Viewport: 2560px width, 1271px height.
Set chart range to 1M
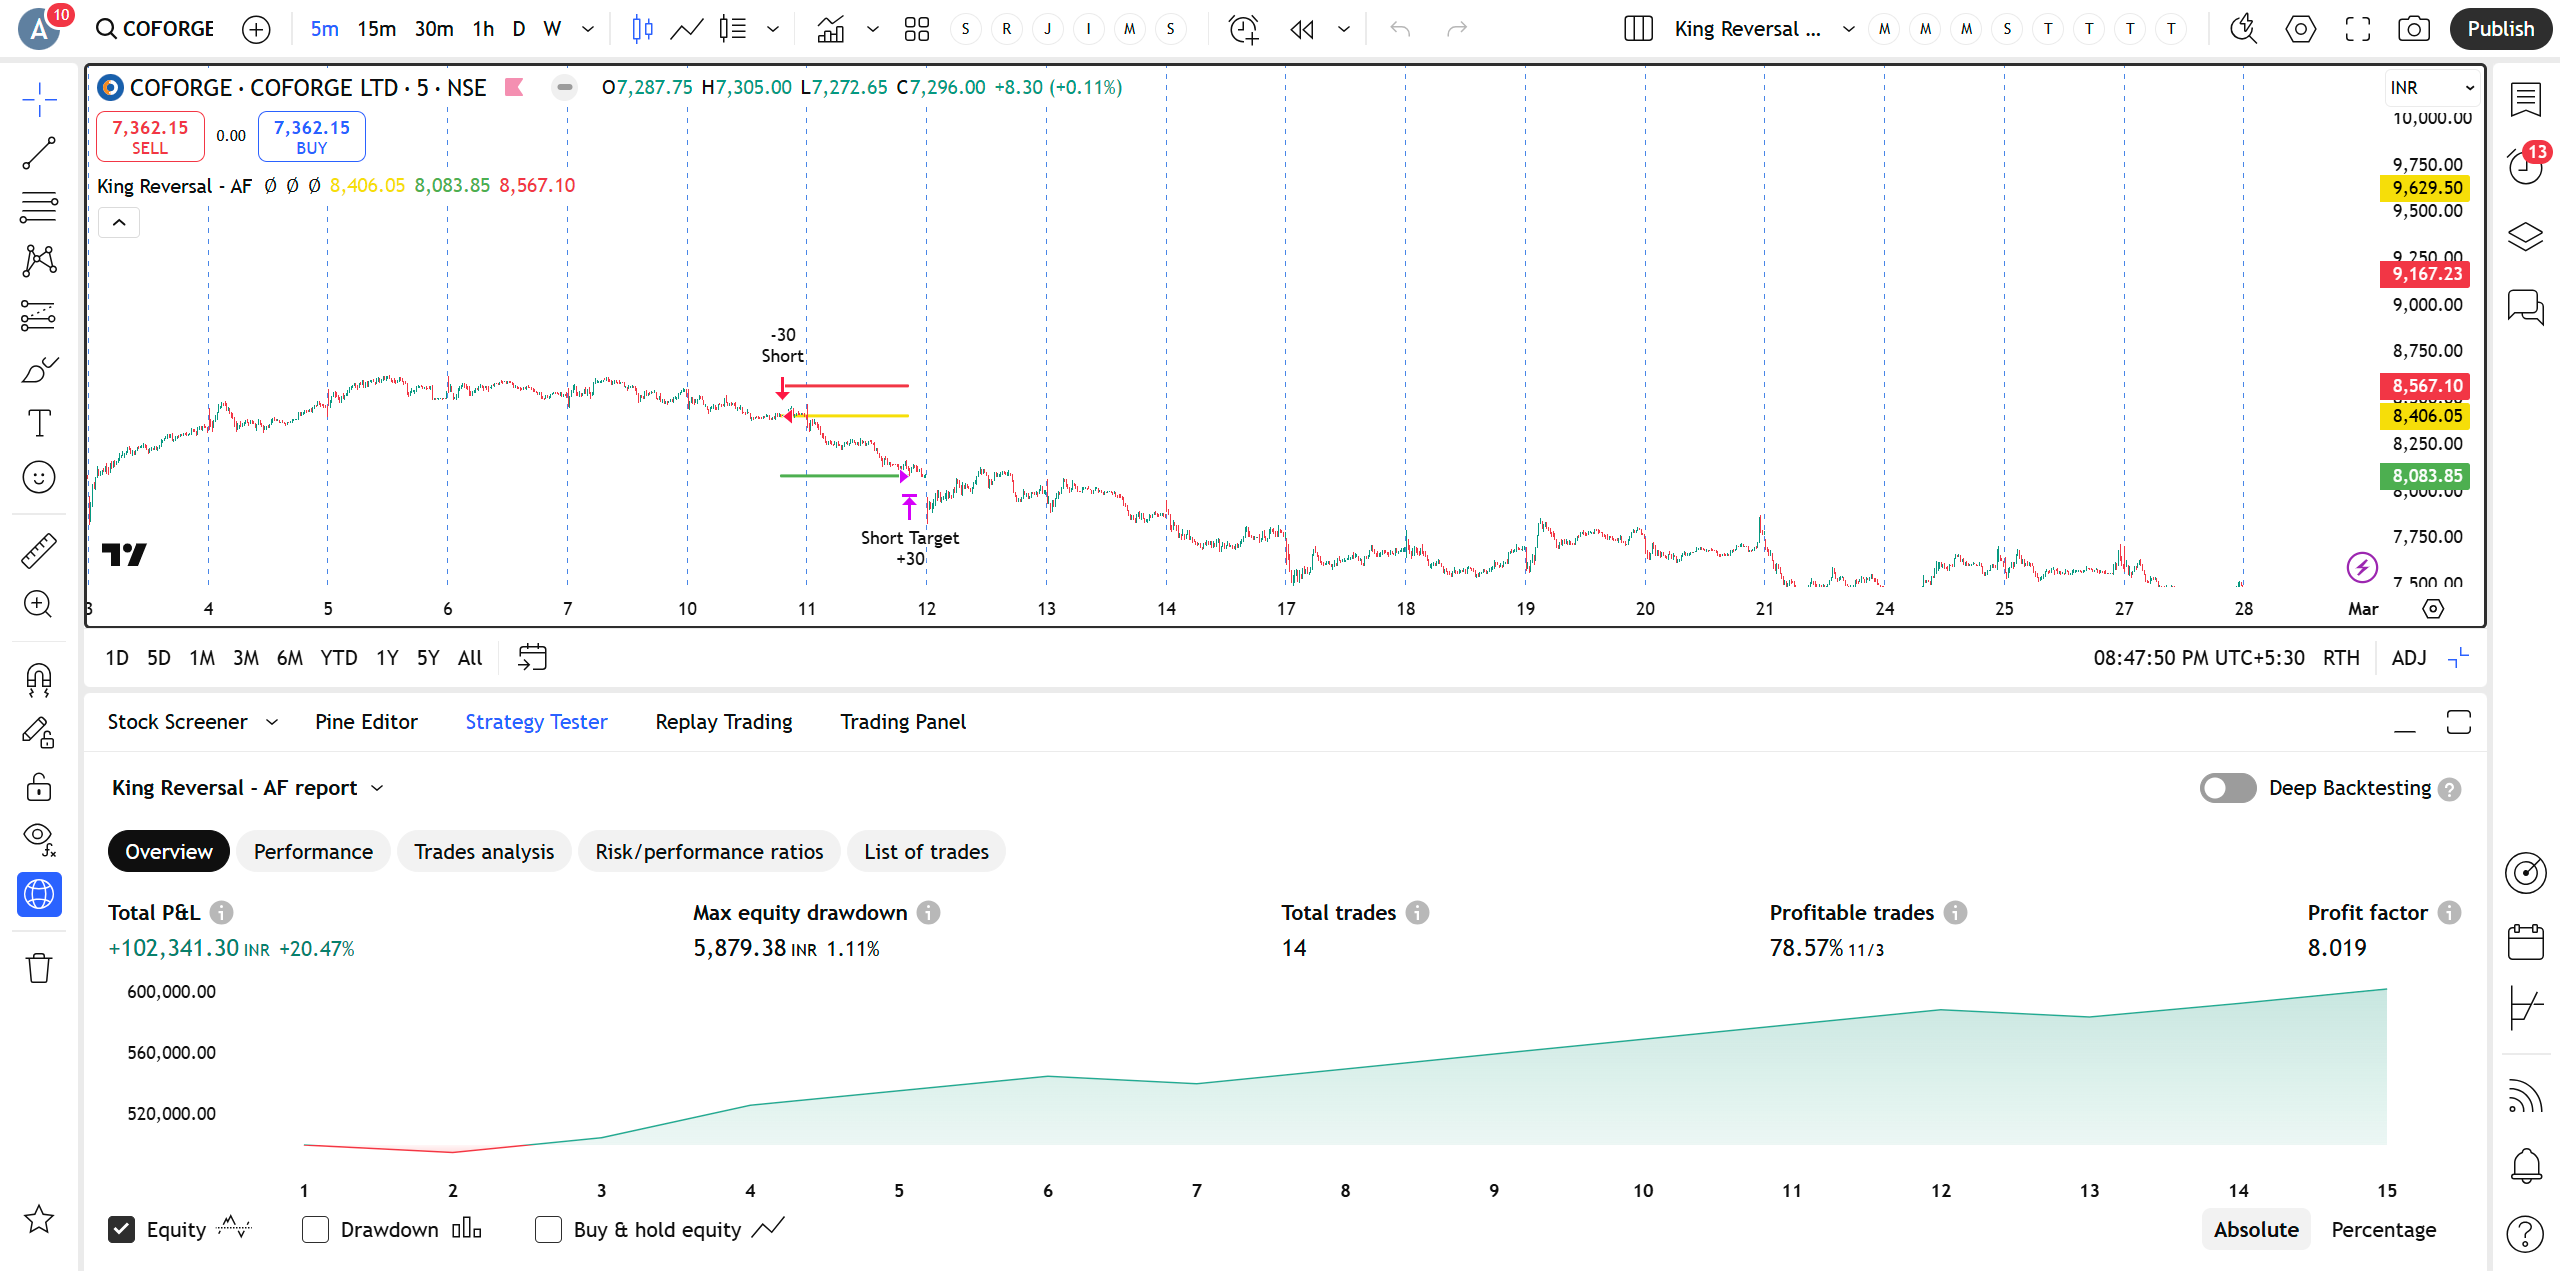202,658
